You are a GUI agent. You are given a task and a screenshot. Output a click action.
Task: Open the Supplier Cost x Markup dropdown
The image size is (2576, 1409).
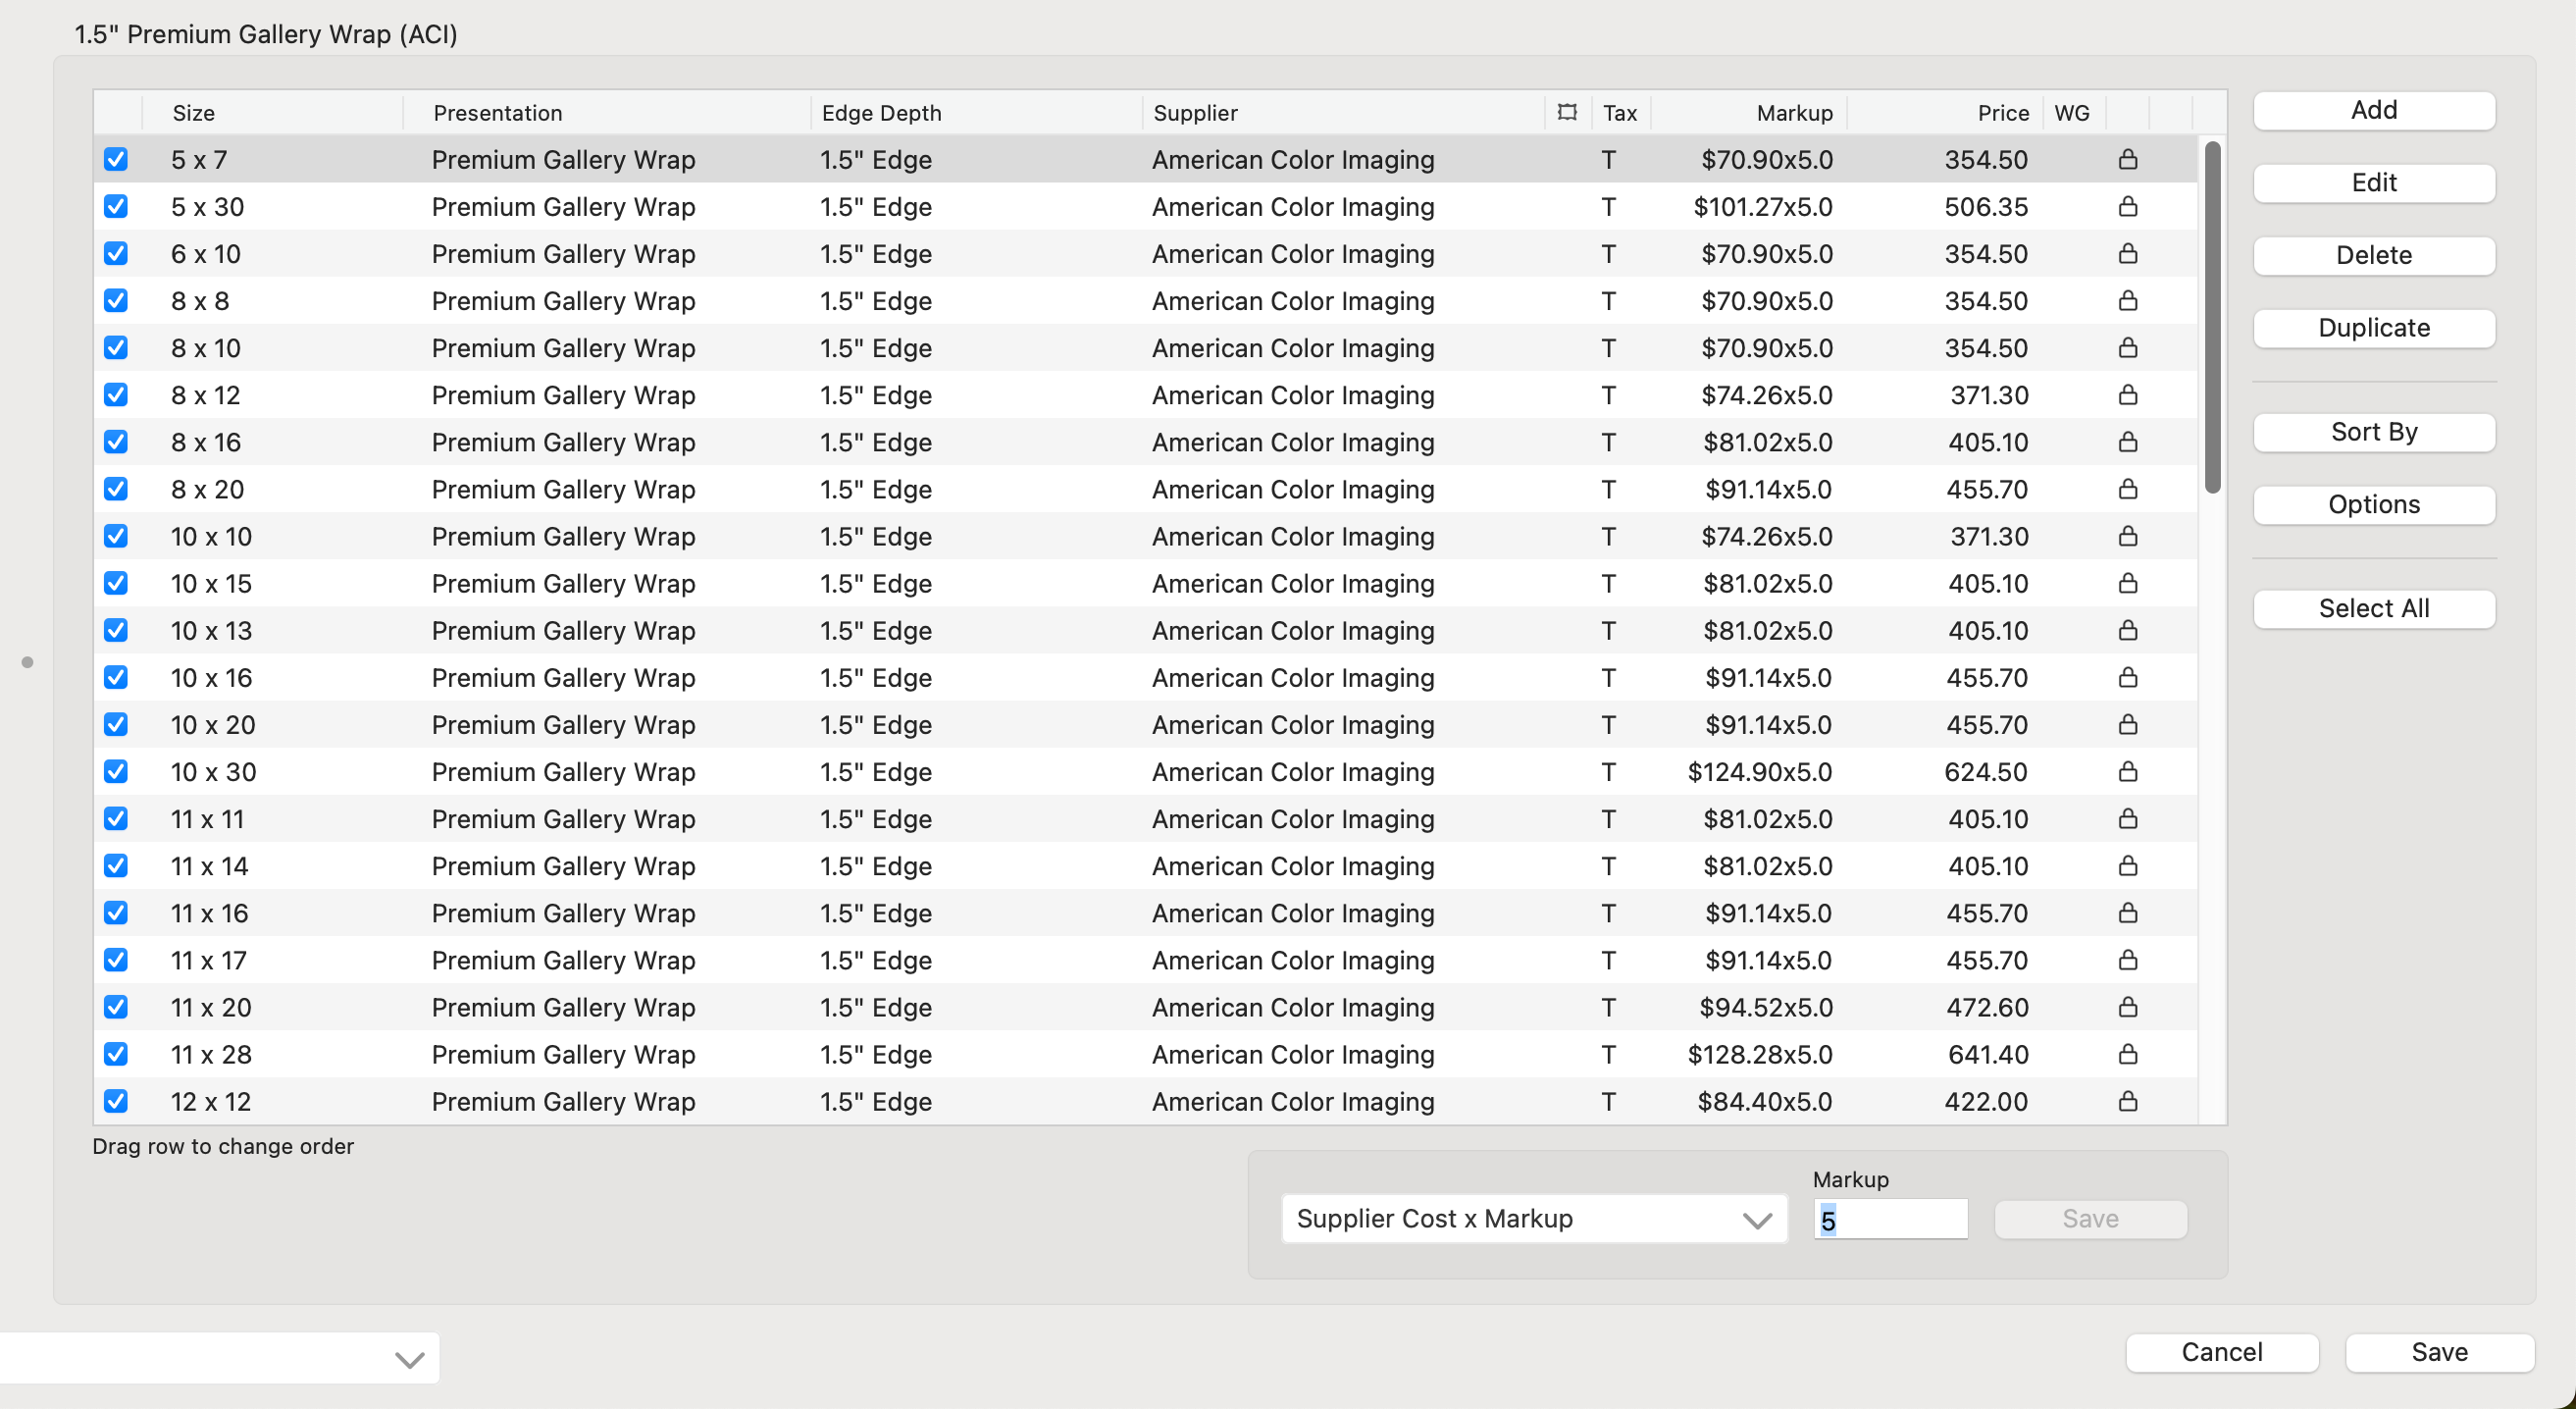click(x=1533, y=1219)
